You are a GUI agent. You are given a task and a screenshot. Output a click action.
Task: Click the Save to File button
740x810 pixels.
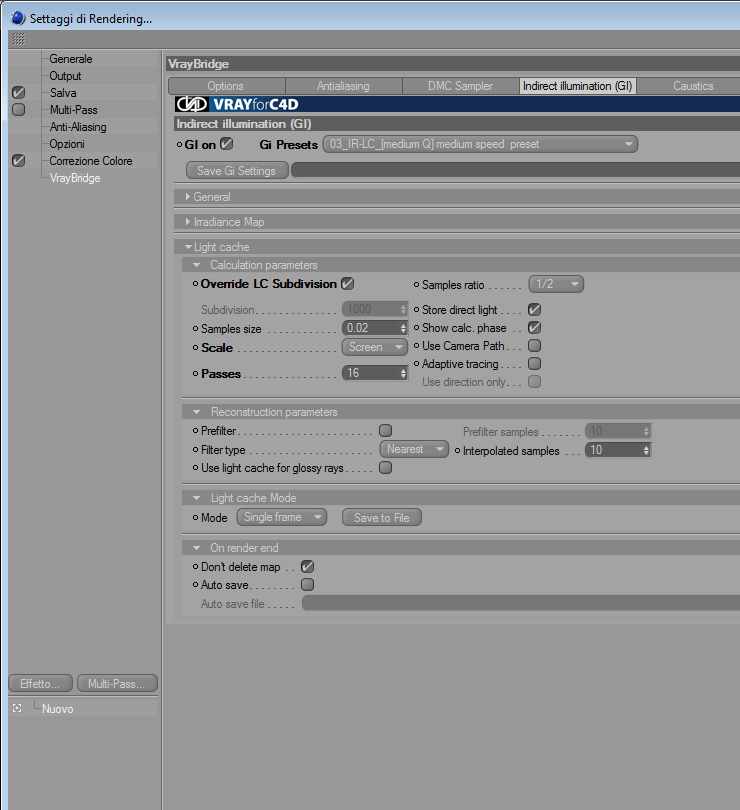click(x=381, y=517)
